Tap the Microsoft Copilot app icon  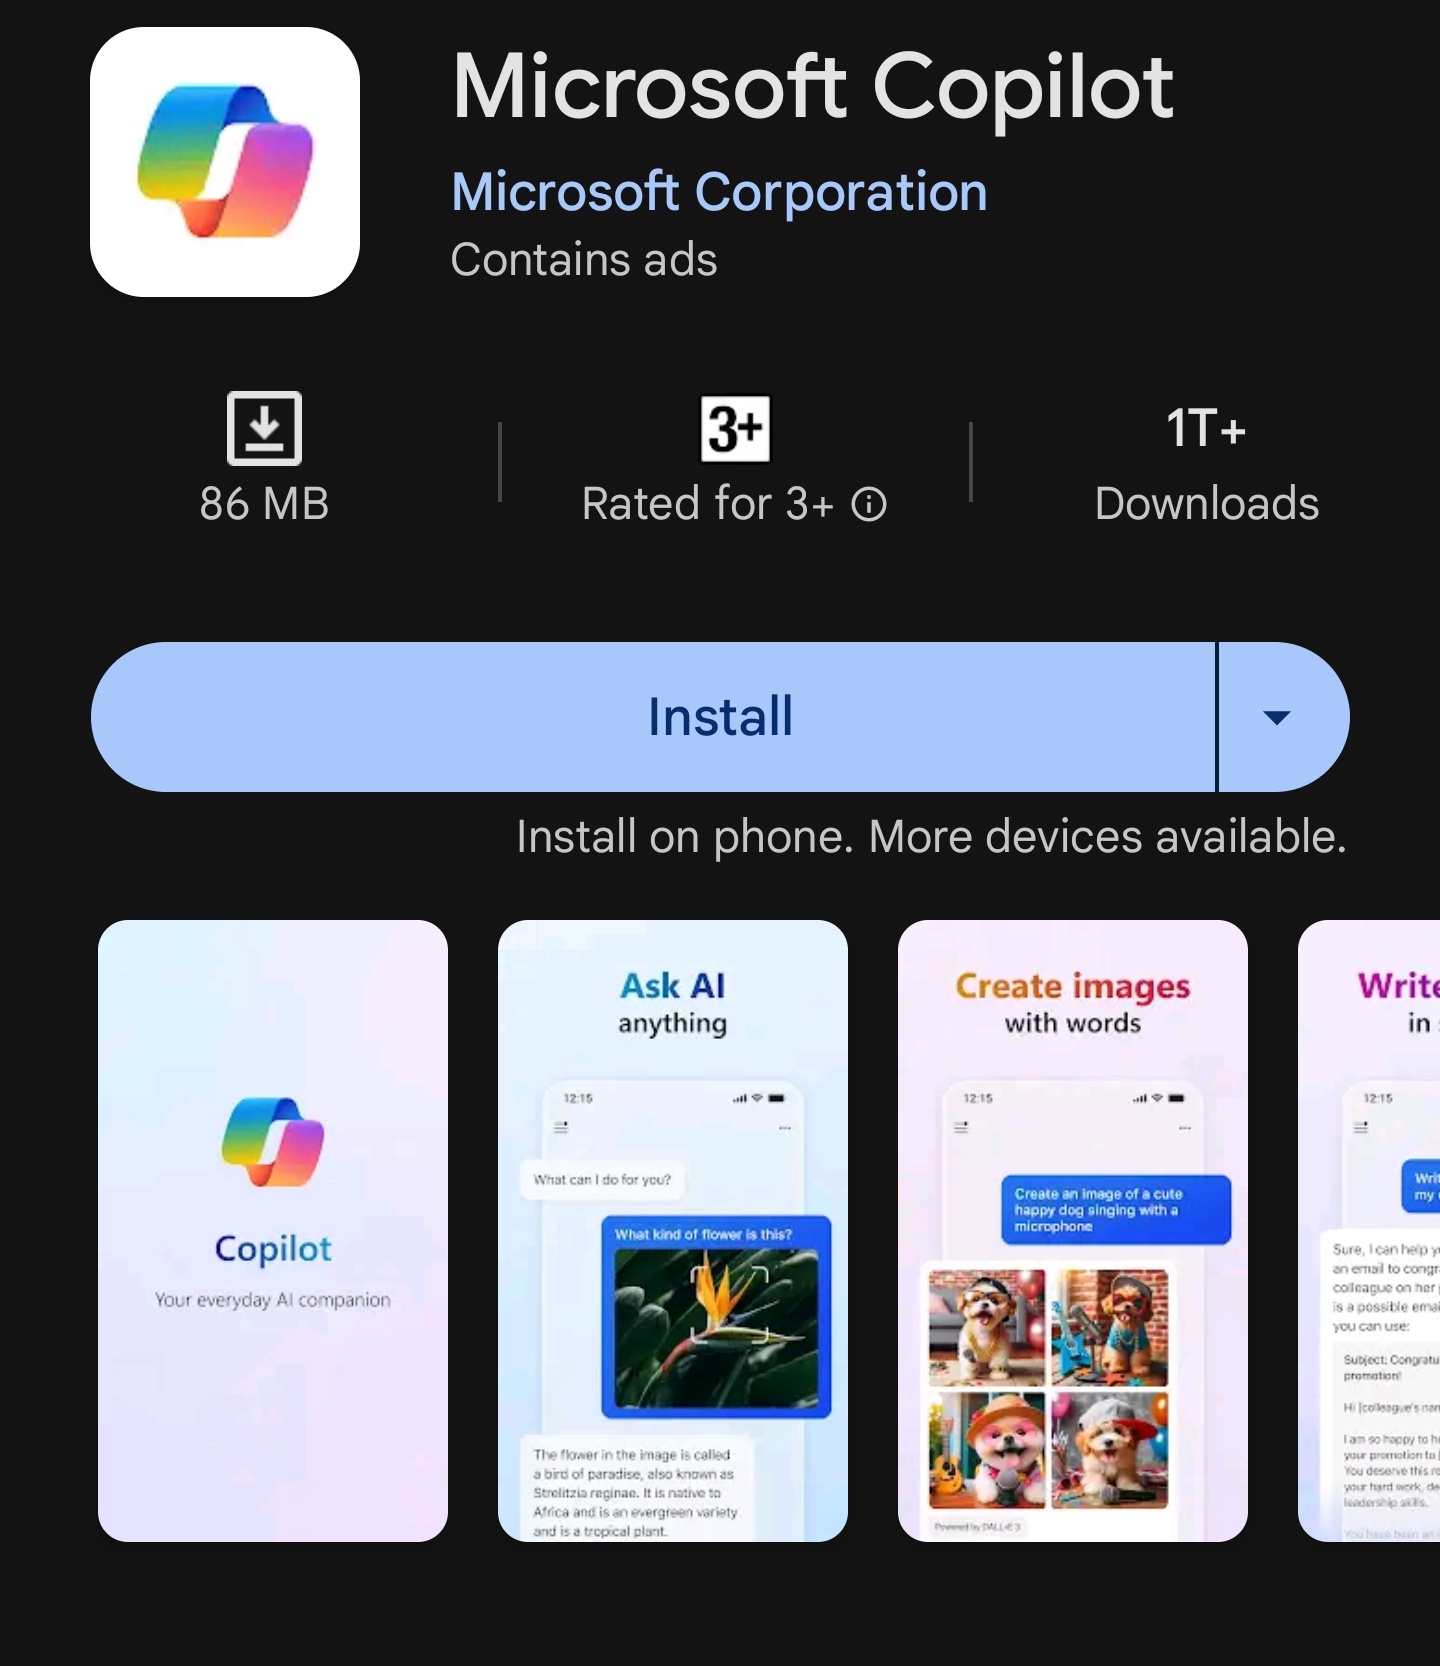(x=225, y=162)
